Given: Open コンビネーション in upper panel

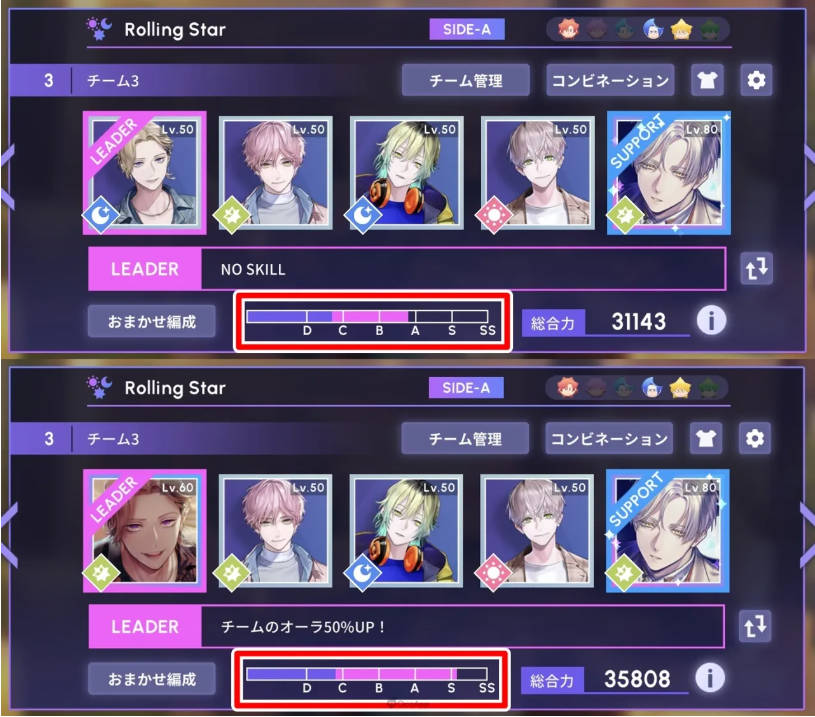Looking at the screenshot, I should click(610, 80).
